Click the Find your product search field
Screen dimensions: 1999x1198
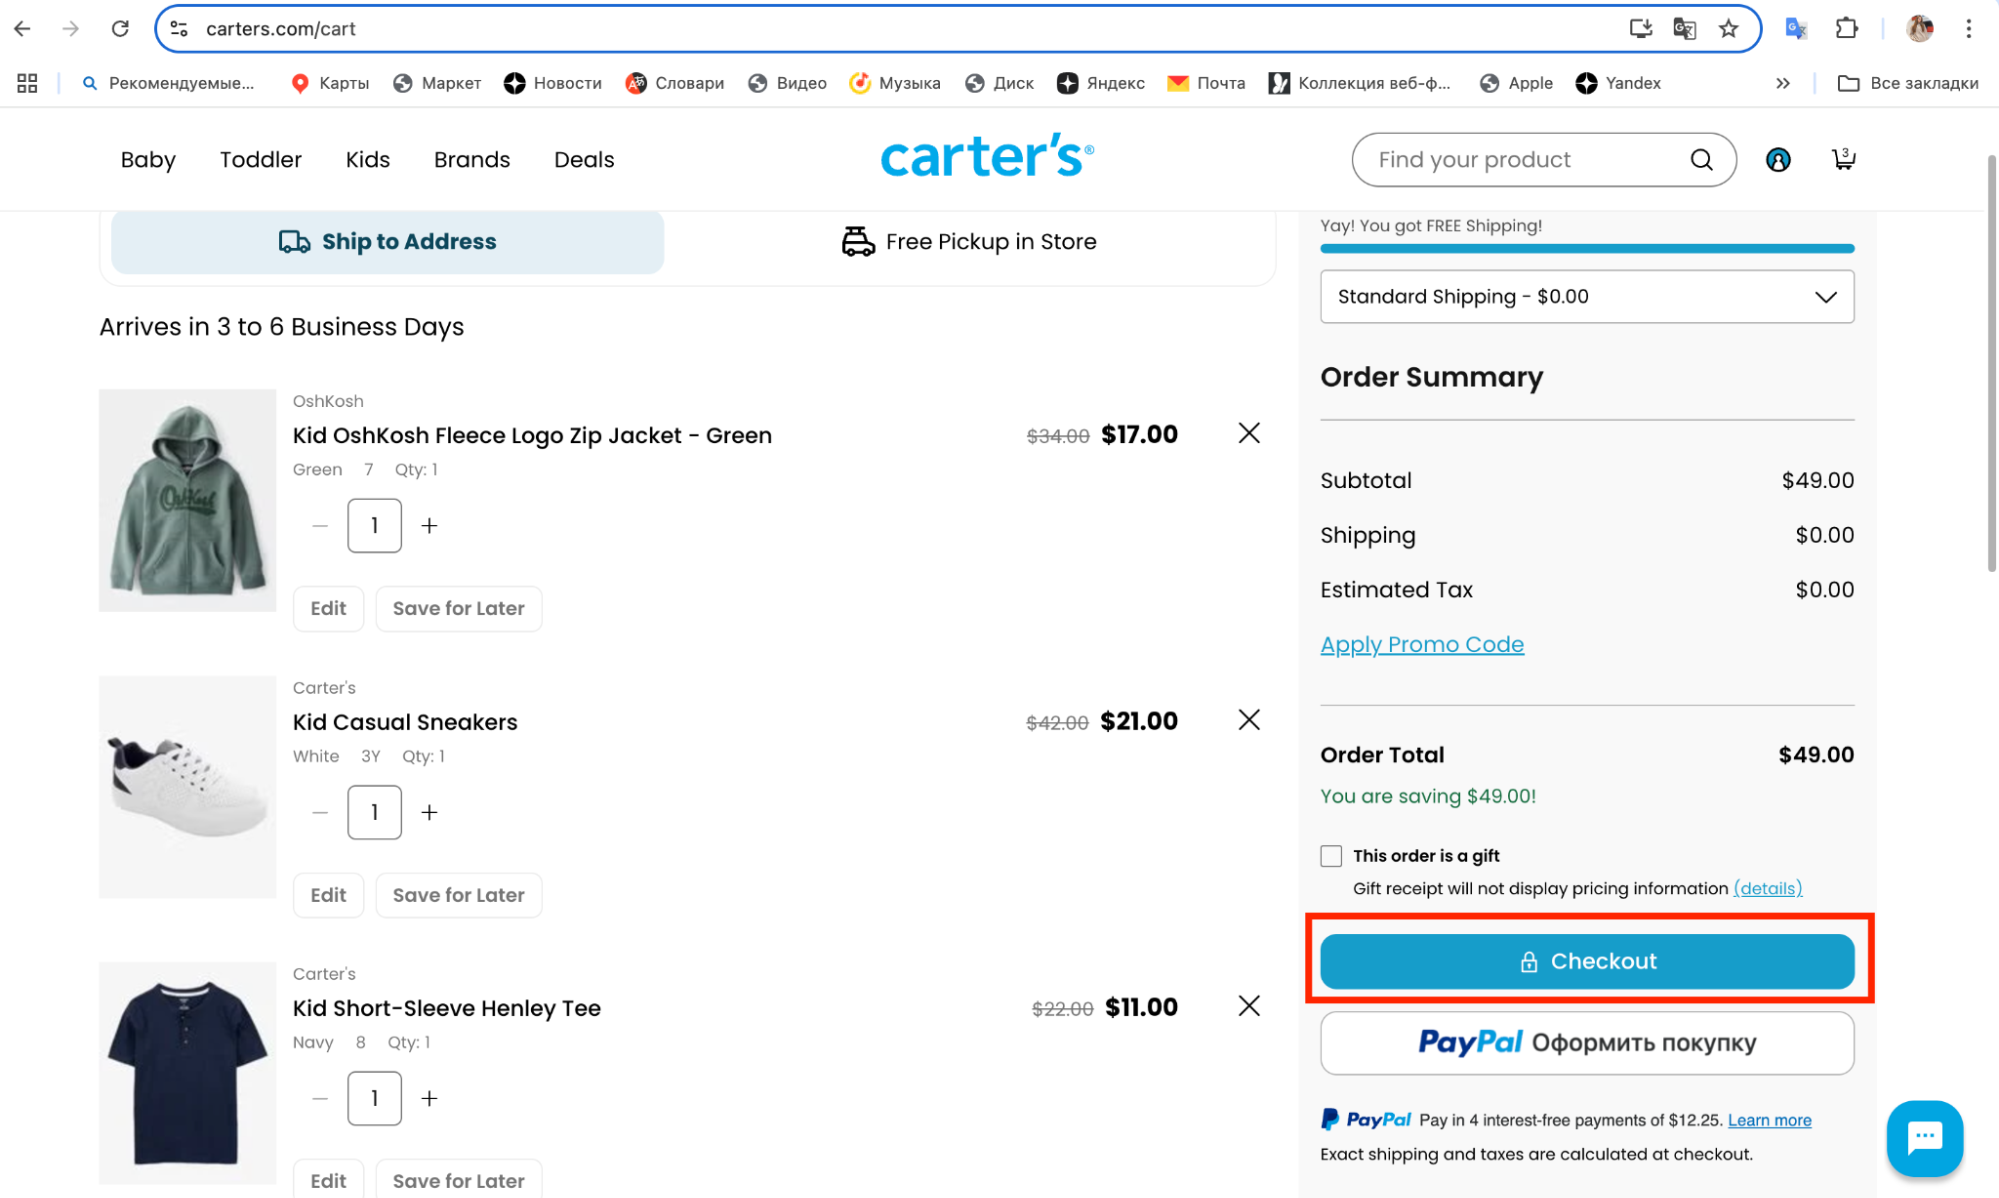(1520, 160)
